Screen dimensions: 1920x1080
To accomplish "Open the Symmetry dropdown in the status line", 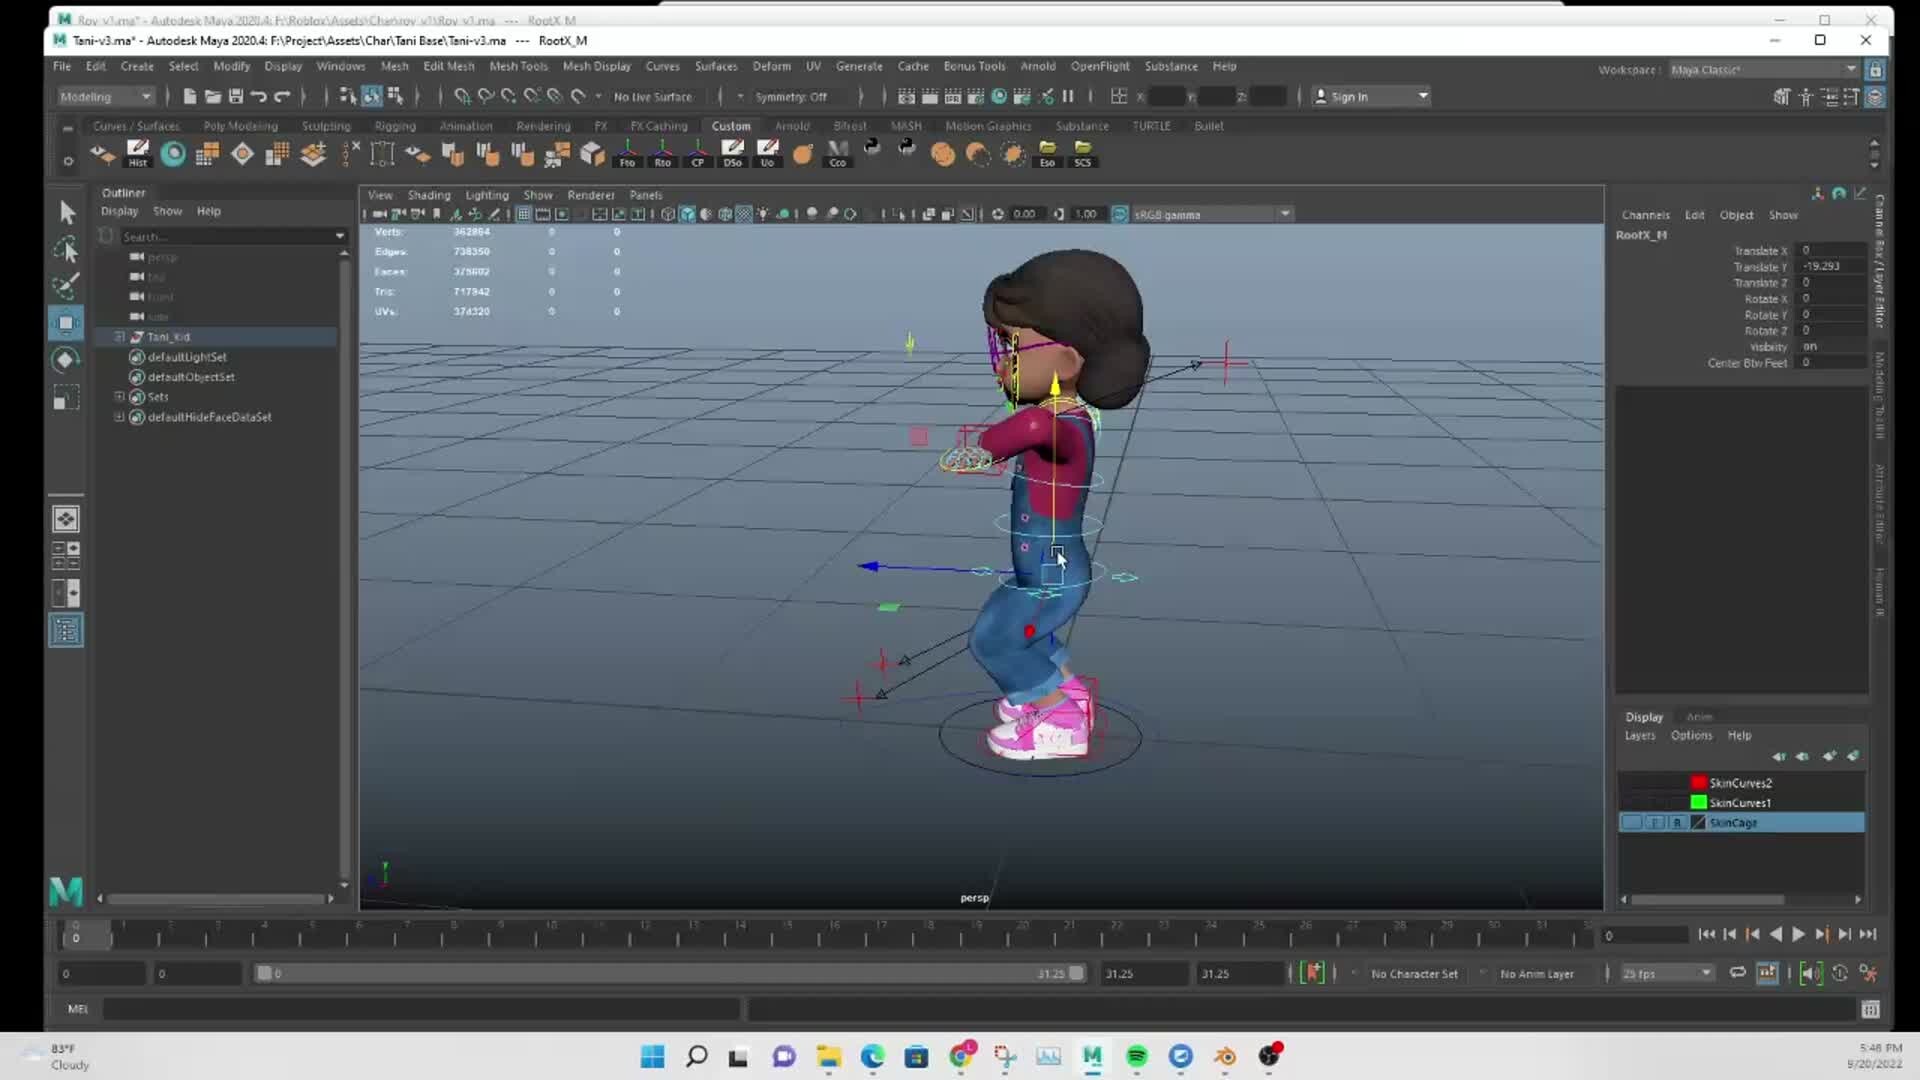I will pos(795,96).
